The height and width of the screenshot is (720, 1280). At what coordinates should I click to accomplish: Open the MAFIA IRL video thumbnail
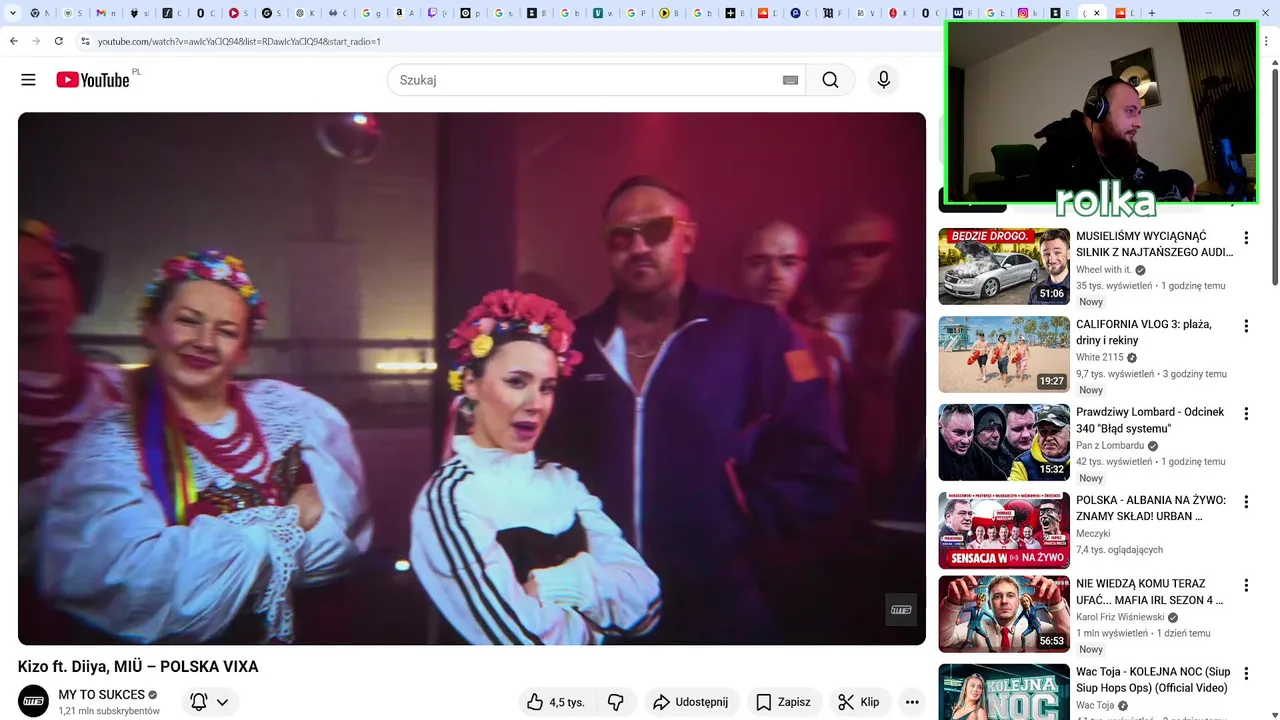1004,613
